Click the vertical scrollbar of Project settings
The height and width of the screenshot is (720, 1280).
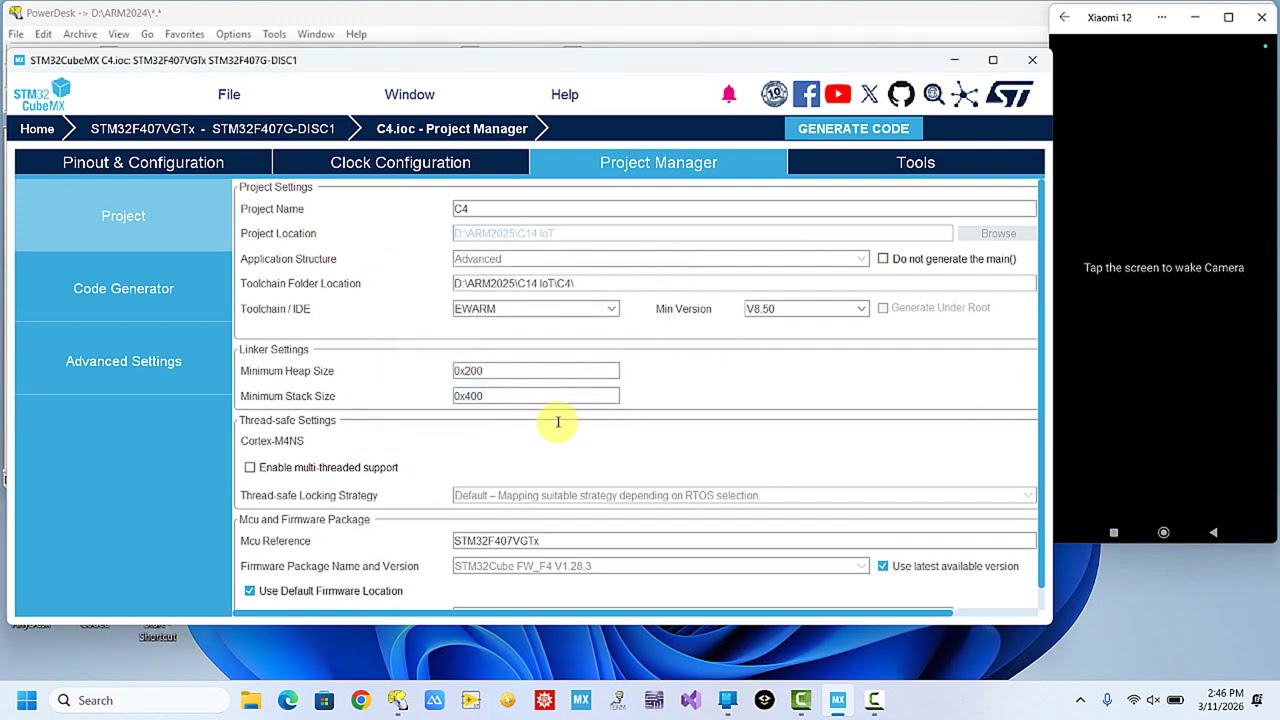(1041, 385)
